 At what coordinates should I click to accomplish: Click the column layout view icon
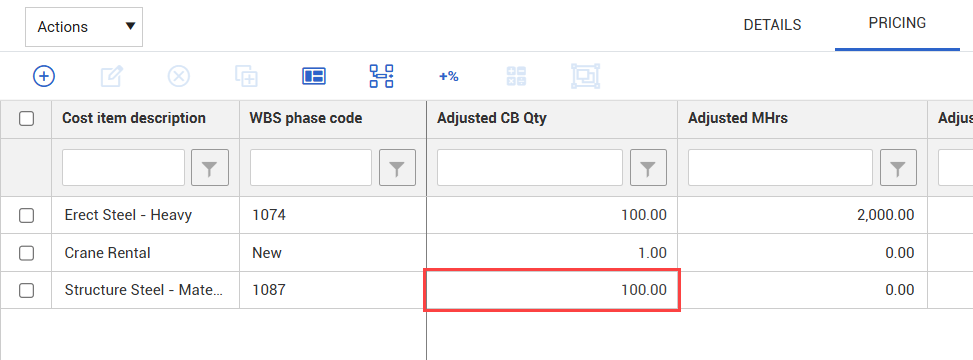pyautogui.click(x=314, y=76)
